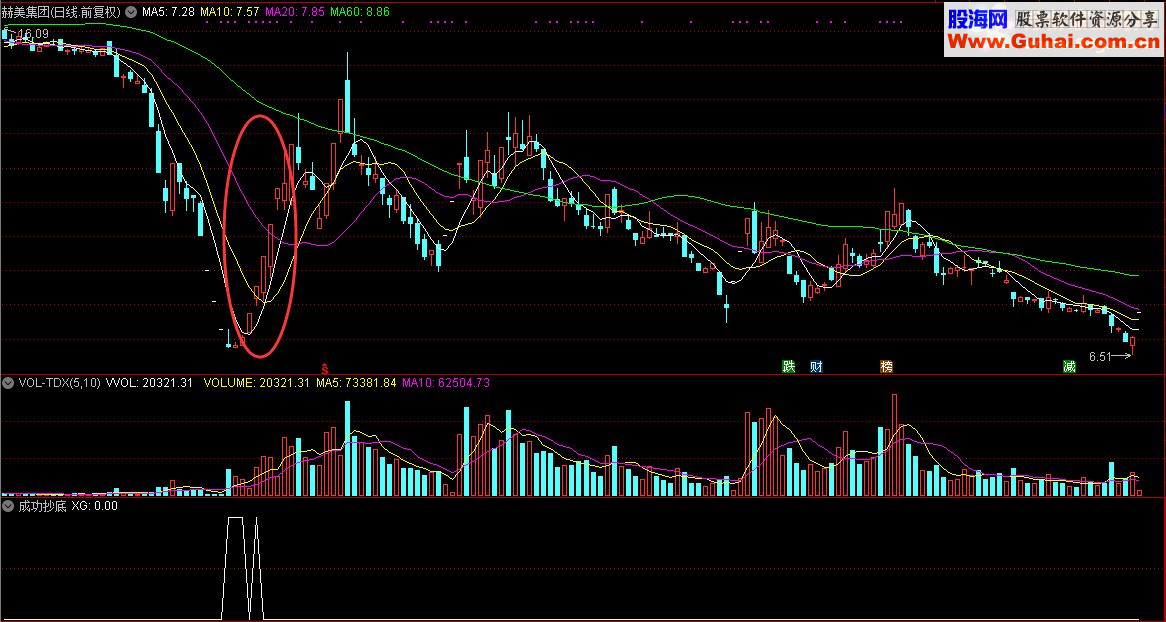Click the VOLUME: 20321.31 value

click(x=256, y=383)
